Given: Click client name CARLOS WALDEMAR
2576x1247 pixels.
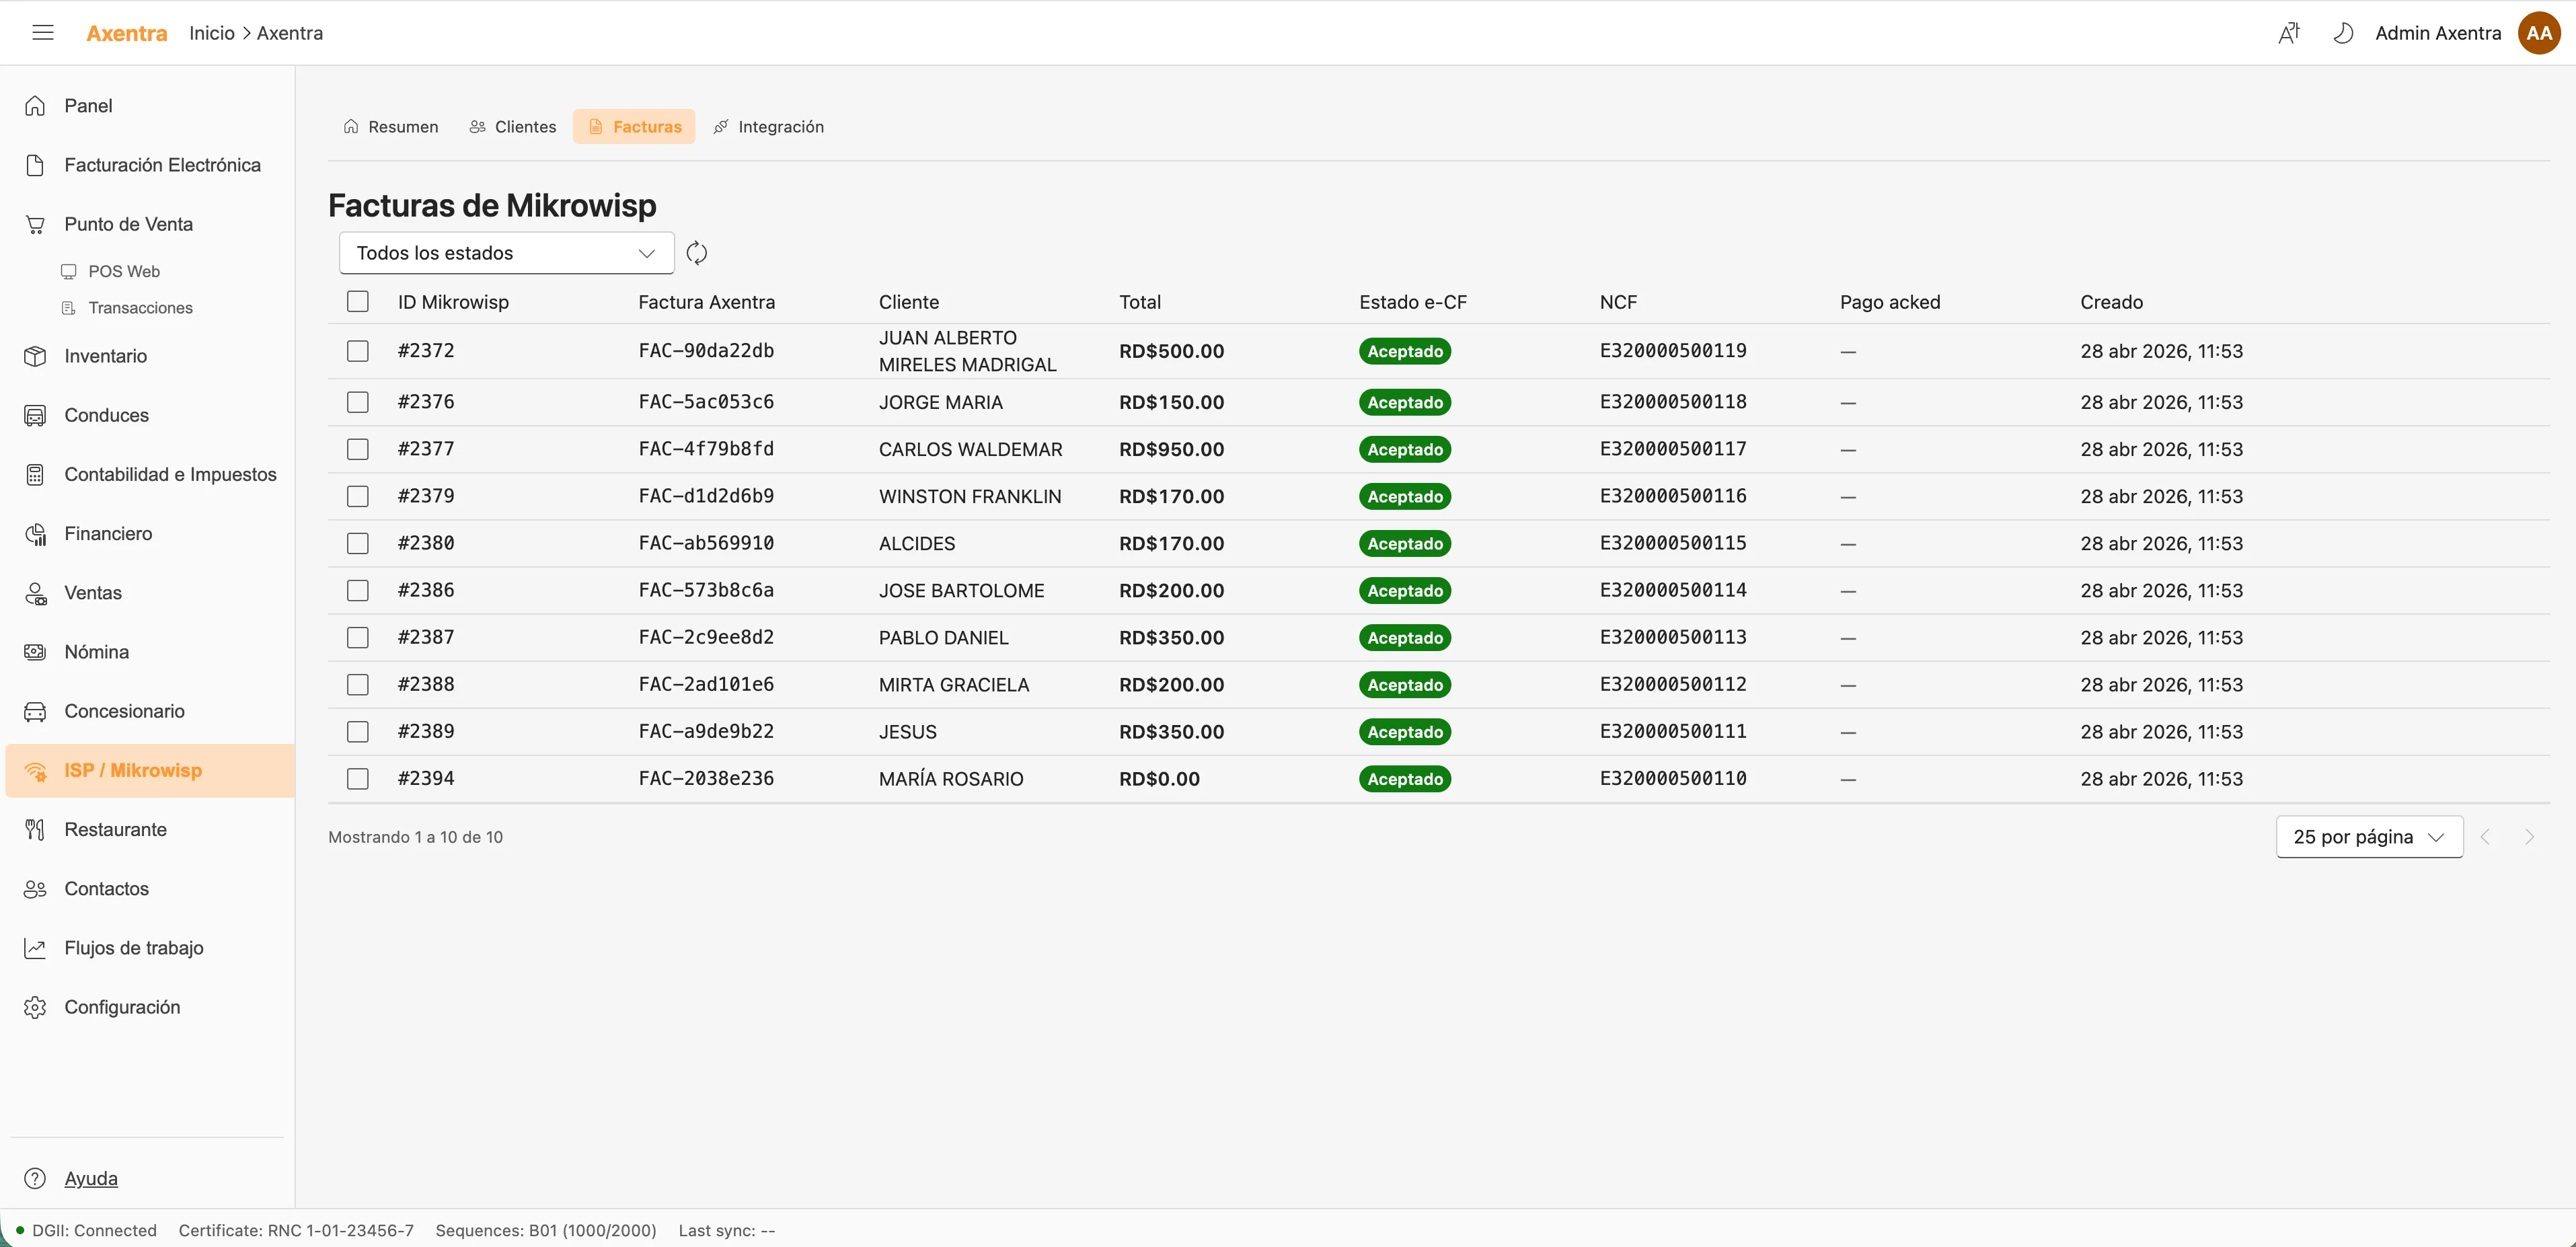Looking at the screenshot, I should [x=970, y=449].
